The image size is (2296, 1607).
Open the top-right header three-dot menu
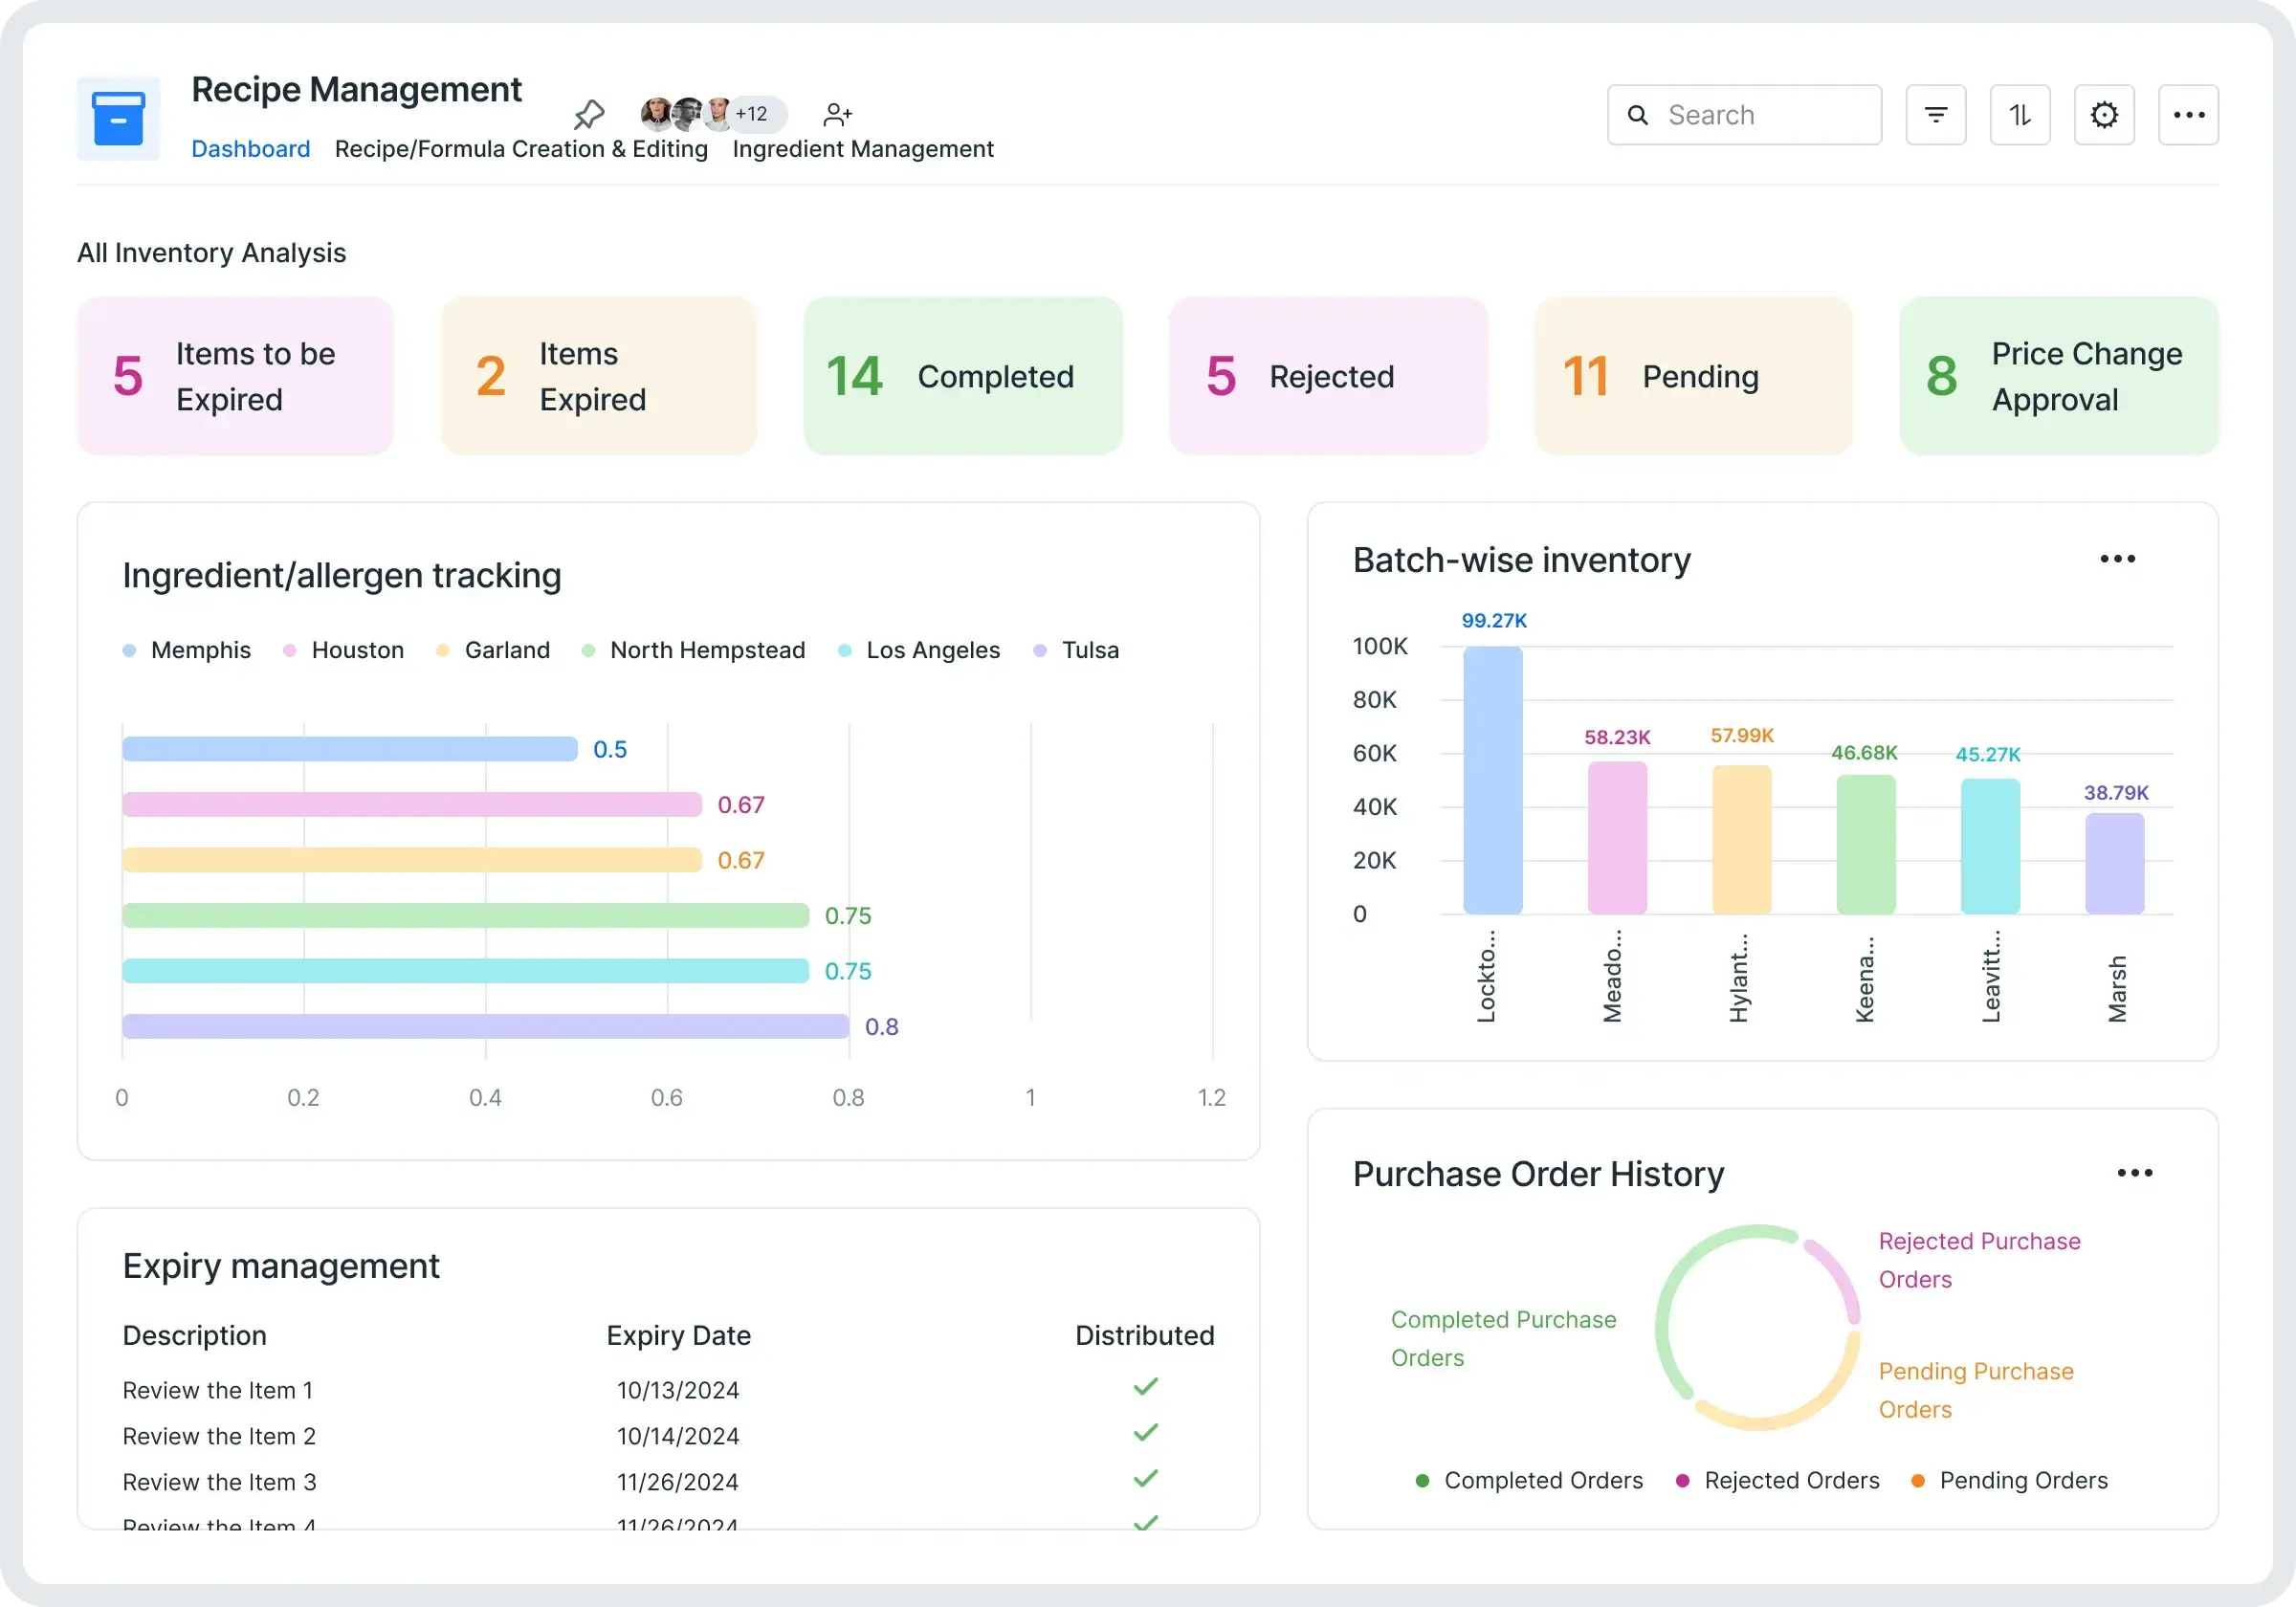[2188, 115]
